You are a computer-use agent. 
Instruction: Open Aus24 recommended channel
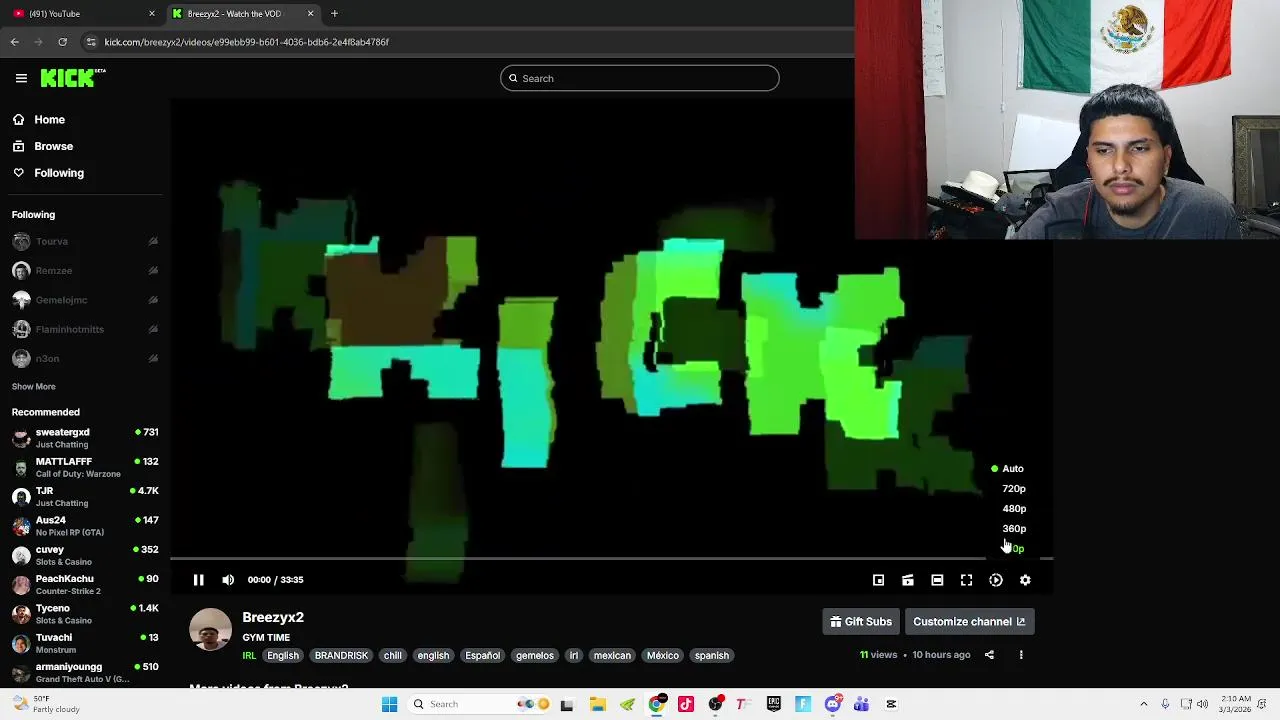[x=85, y=526]
